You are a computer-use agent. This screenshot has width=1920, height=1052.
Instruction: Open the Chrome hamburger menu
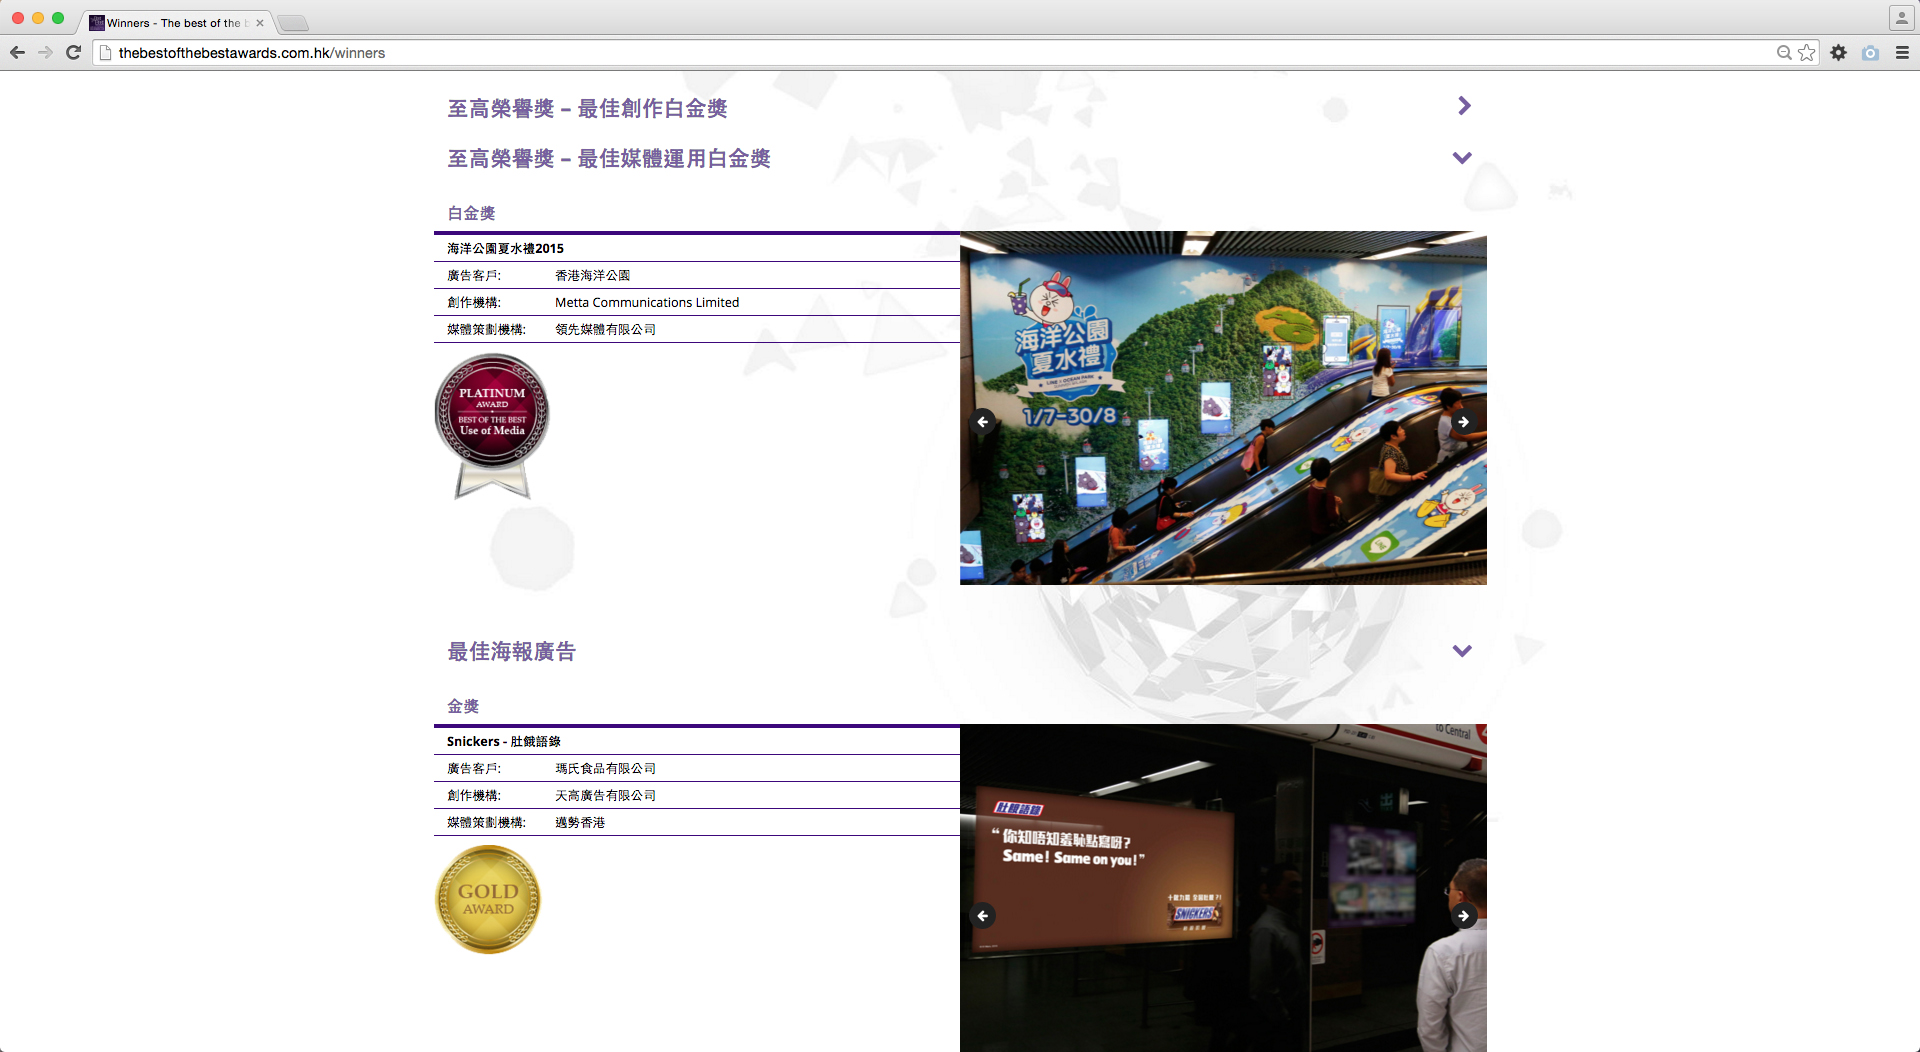(1902, 53)
